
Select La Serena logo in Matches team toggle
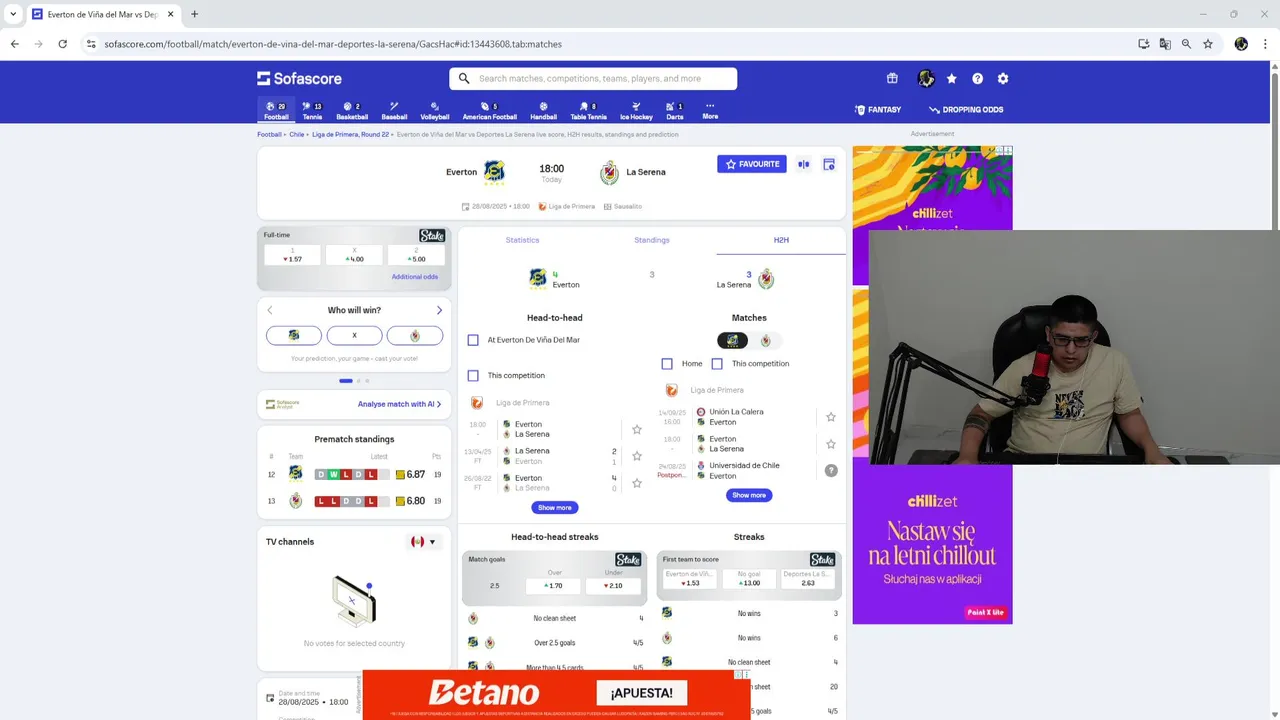pos(766,341)
